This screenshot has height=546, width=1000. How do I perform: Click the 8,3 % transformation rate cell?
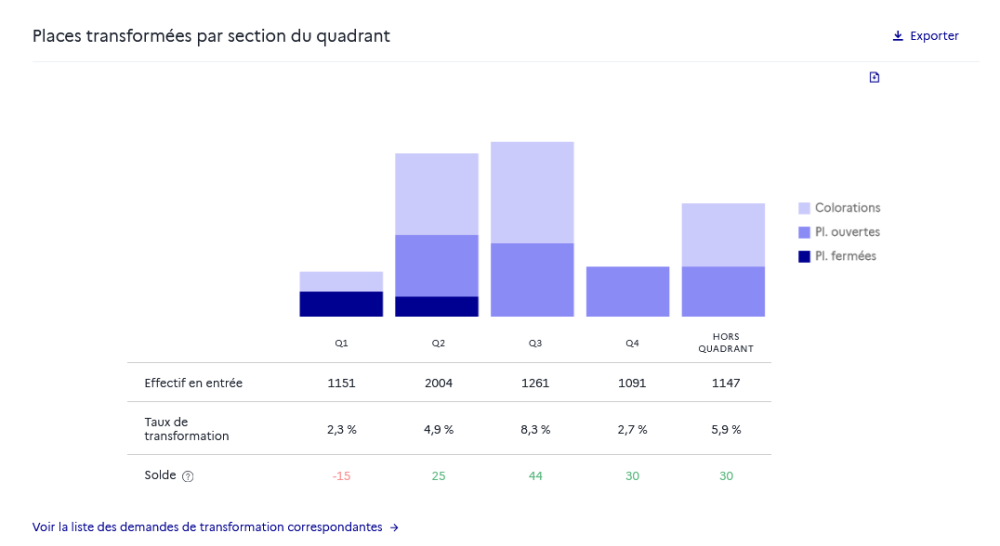pyautogui.click(x=535, y=429)
